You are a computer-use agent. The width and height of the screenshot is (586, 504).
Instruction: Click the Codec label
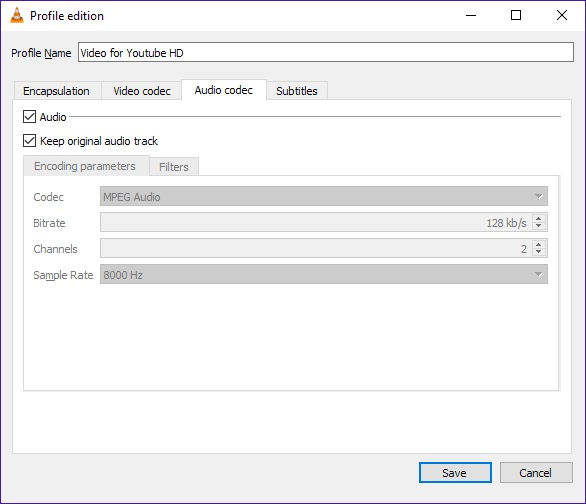click(49, 197)
